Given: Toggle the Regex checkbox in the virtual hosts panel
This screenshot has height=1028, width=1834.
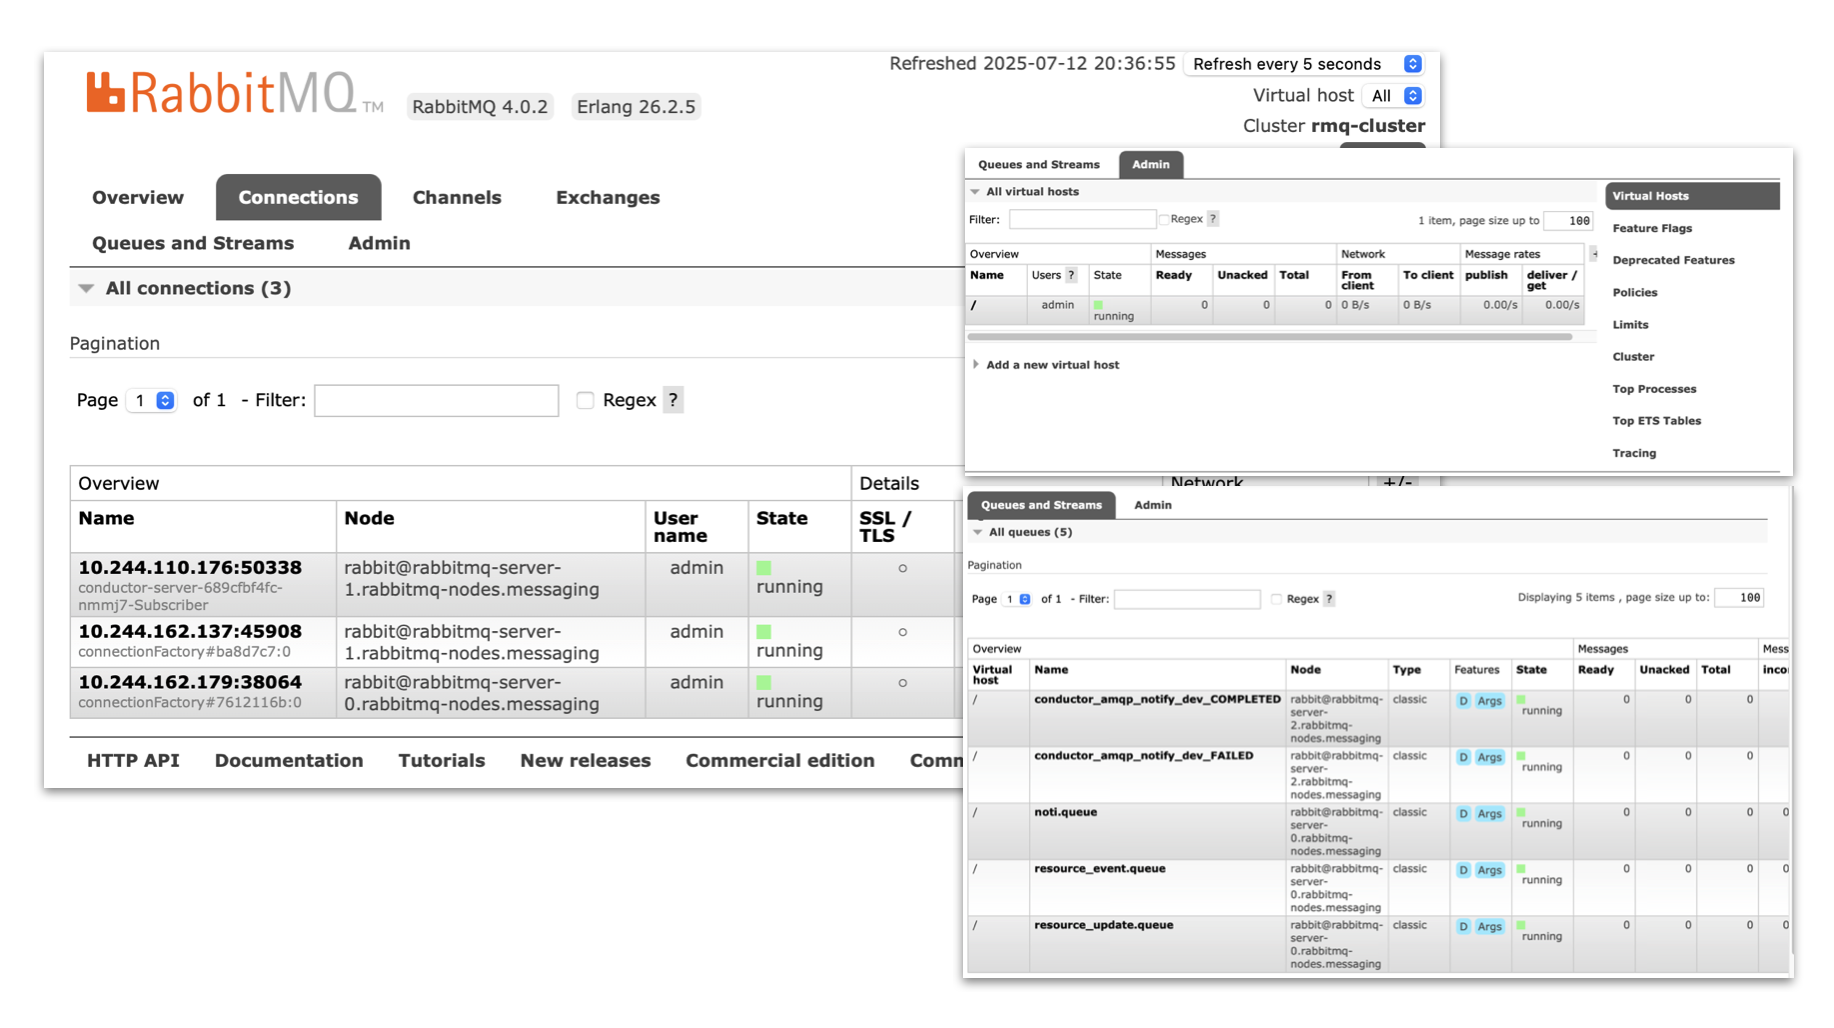Looking at the screenshot, I should pos(1164,219).
